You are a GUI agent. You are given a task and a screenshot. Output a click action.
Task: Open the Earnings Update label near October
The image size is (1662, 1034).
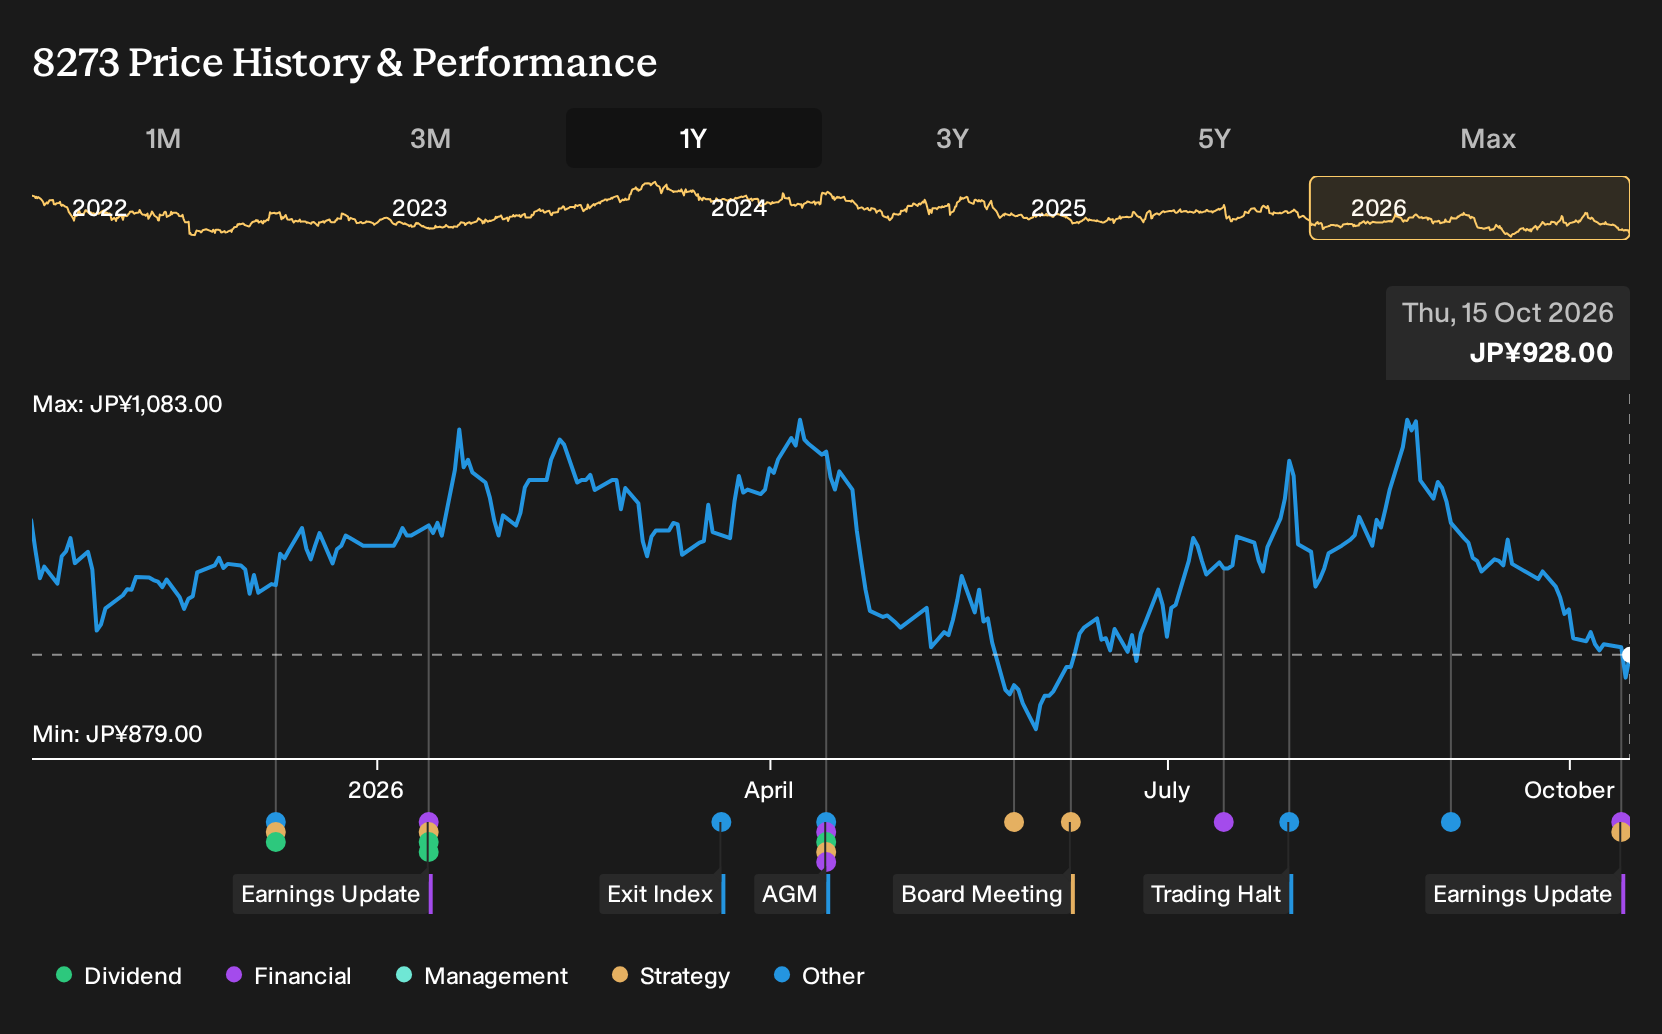coord(1523,894)
